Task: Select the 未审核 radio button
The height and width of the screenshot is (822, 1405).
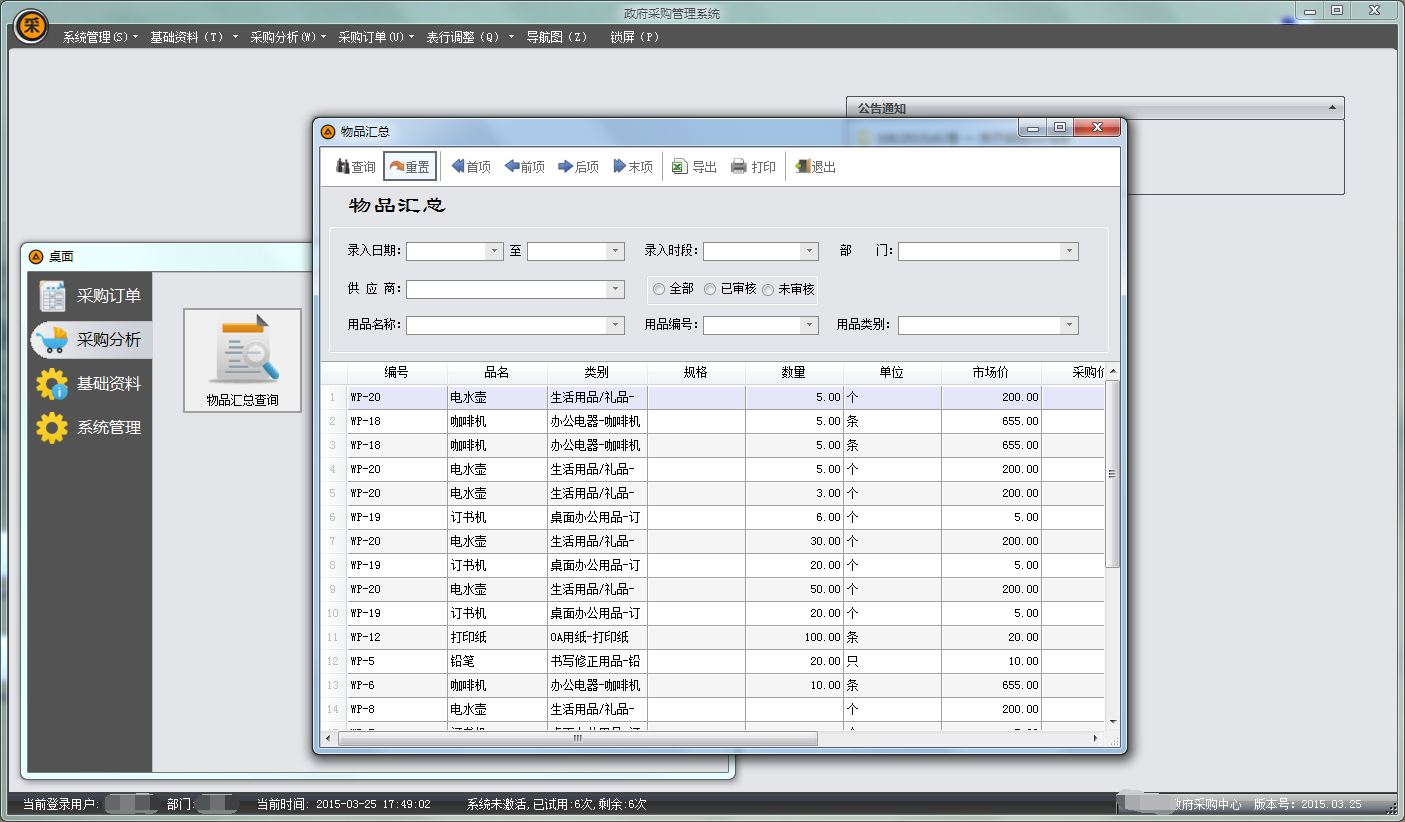Action: (x=768, y=289)
